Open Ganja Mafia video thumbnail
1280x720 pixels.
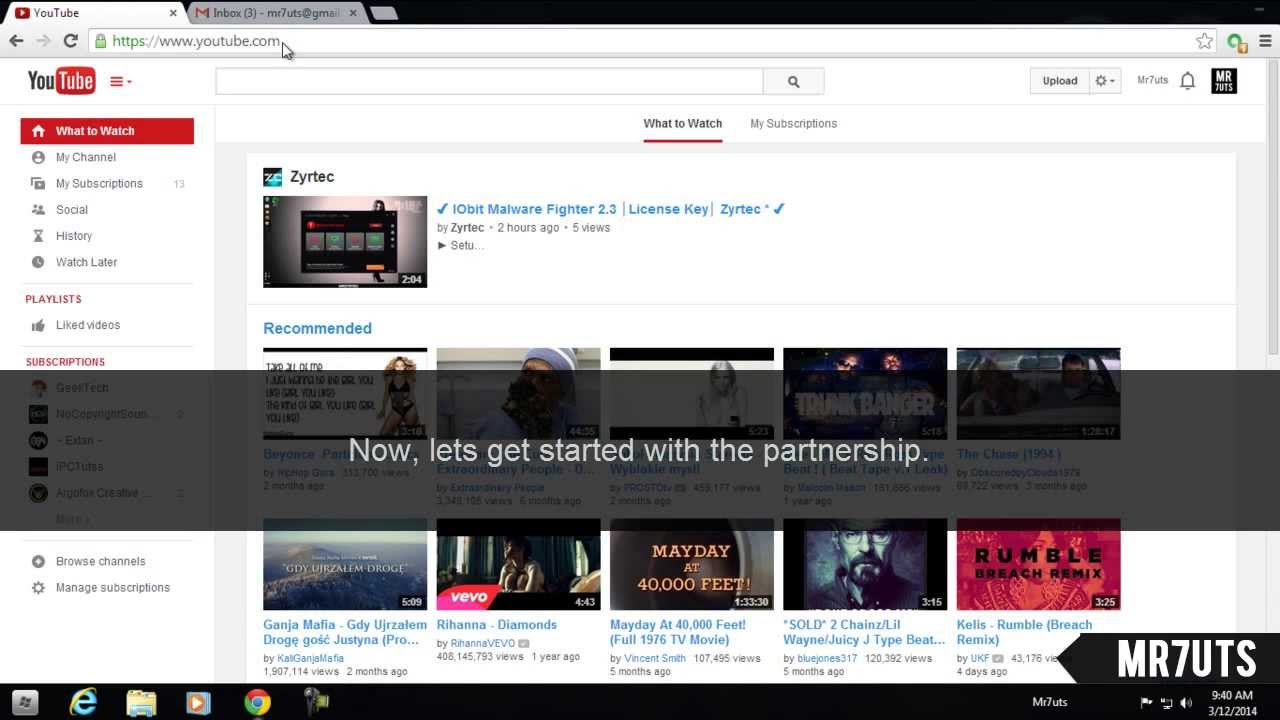[345, 564]
